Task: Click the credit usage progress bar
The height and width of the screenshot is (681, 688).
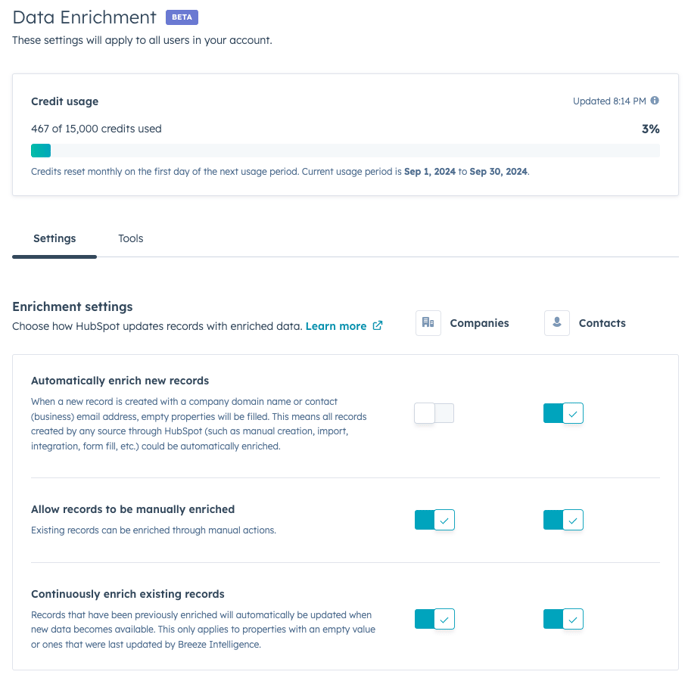Action: (345, 151)
